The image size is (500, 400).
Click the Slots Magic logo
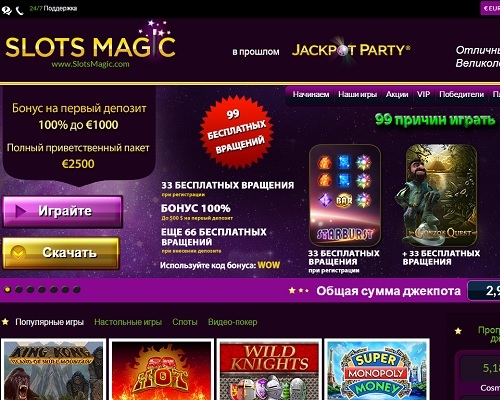point(90,45)
